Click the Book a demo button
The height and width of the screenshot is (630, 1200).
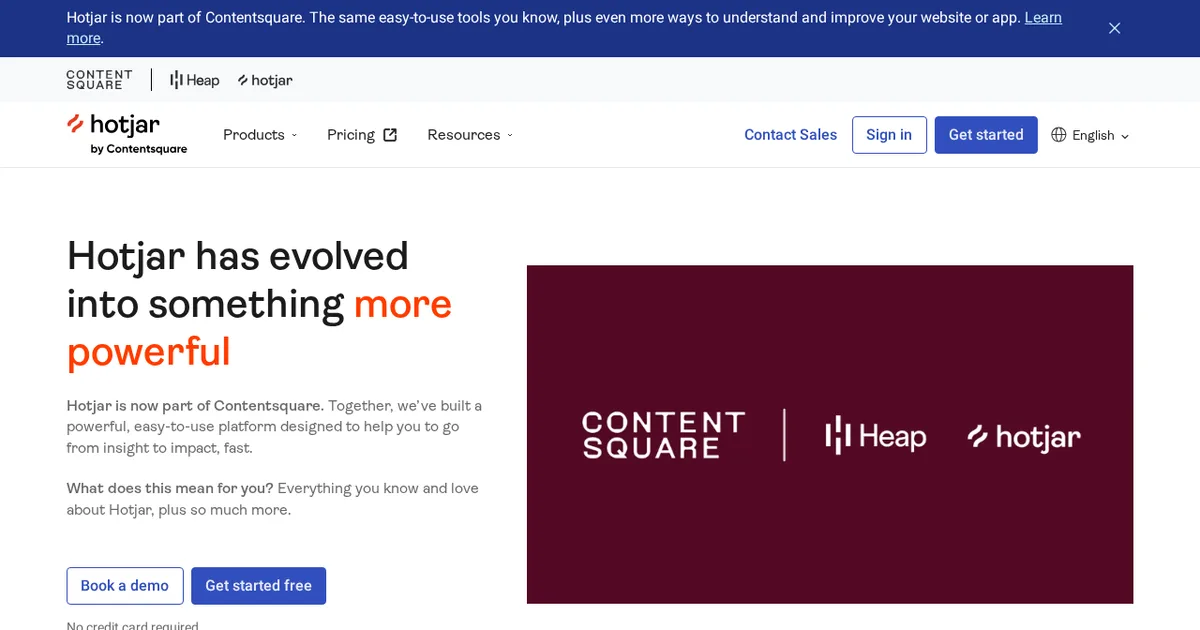[x=125, y=586]
